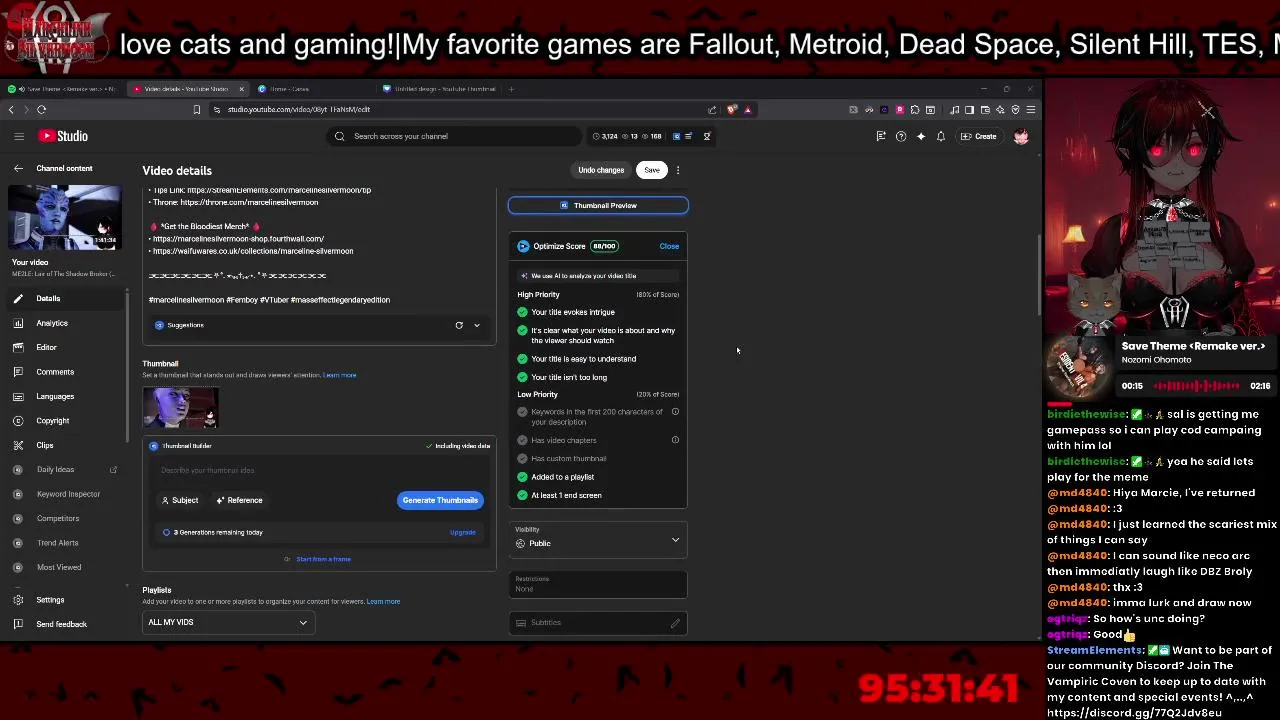
Task: Click the YouTube Studio logo
Action: pyautogui.click(x=64, y=136)
